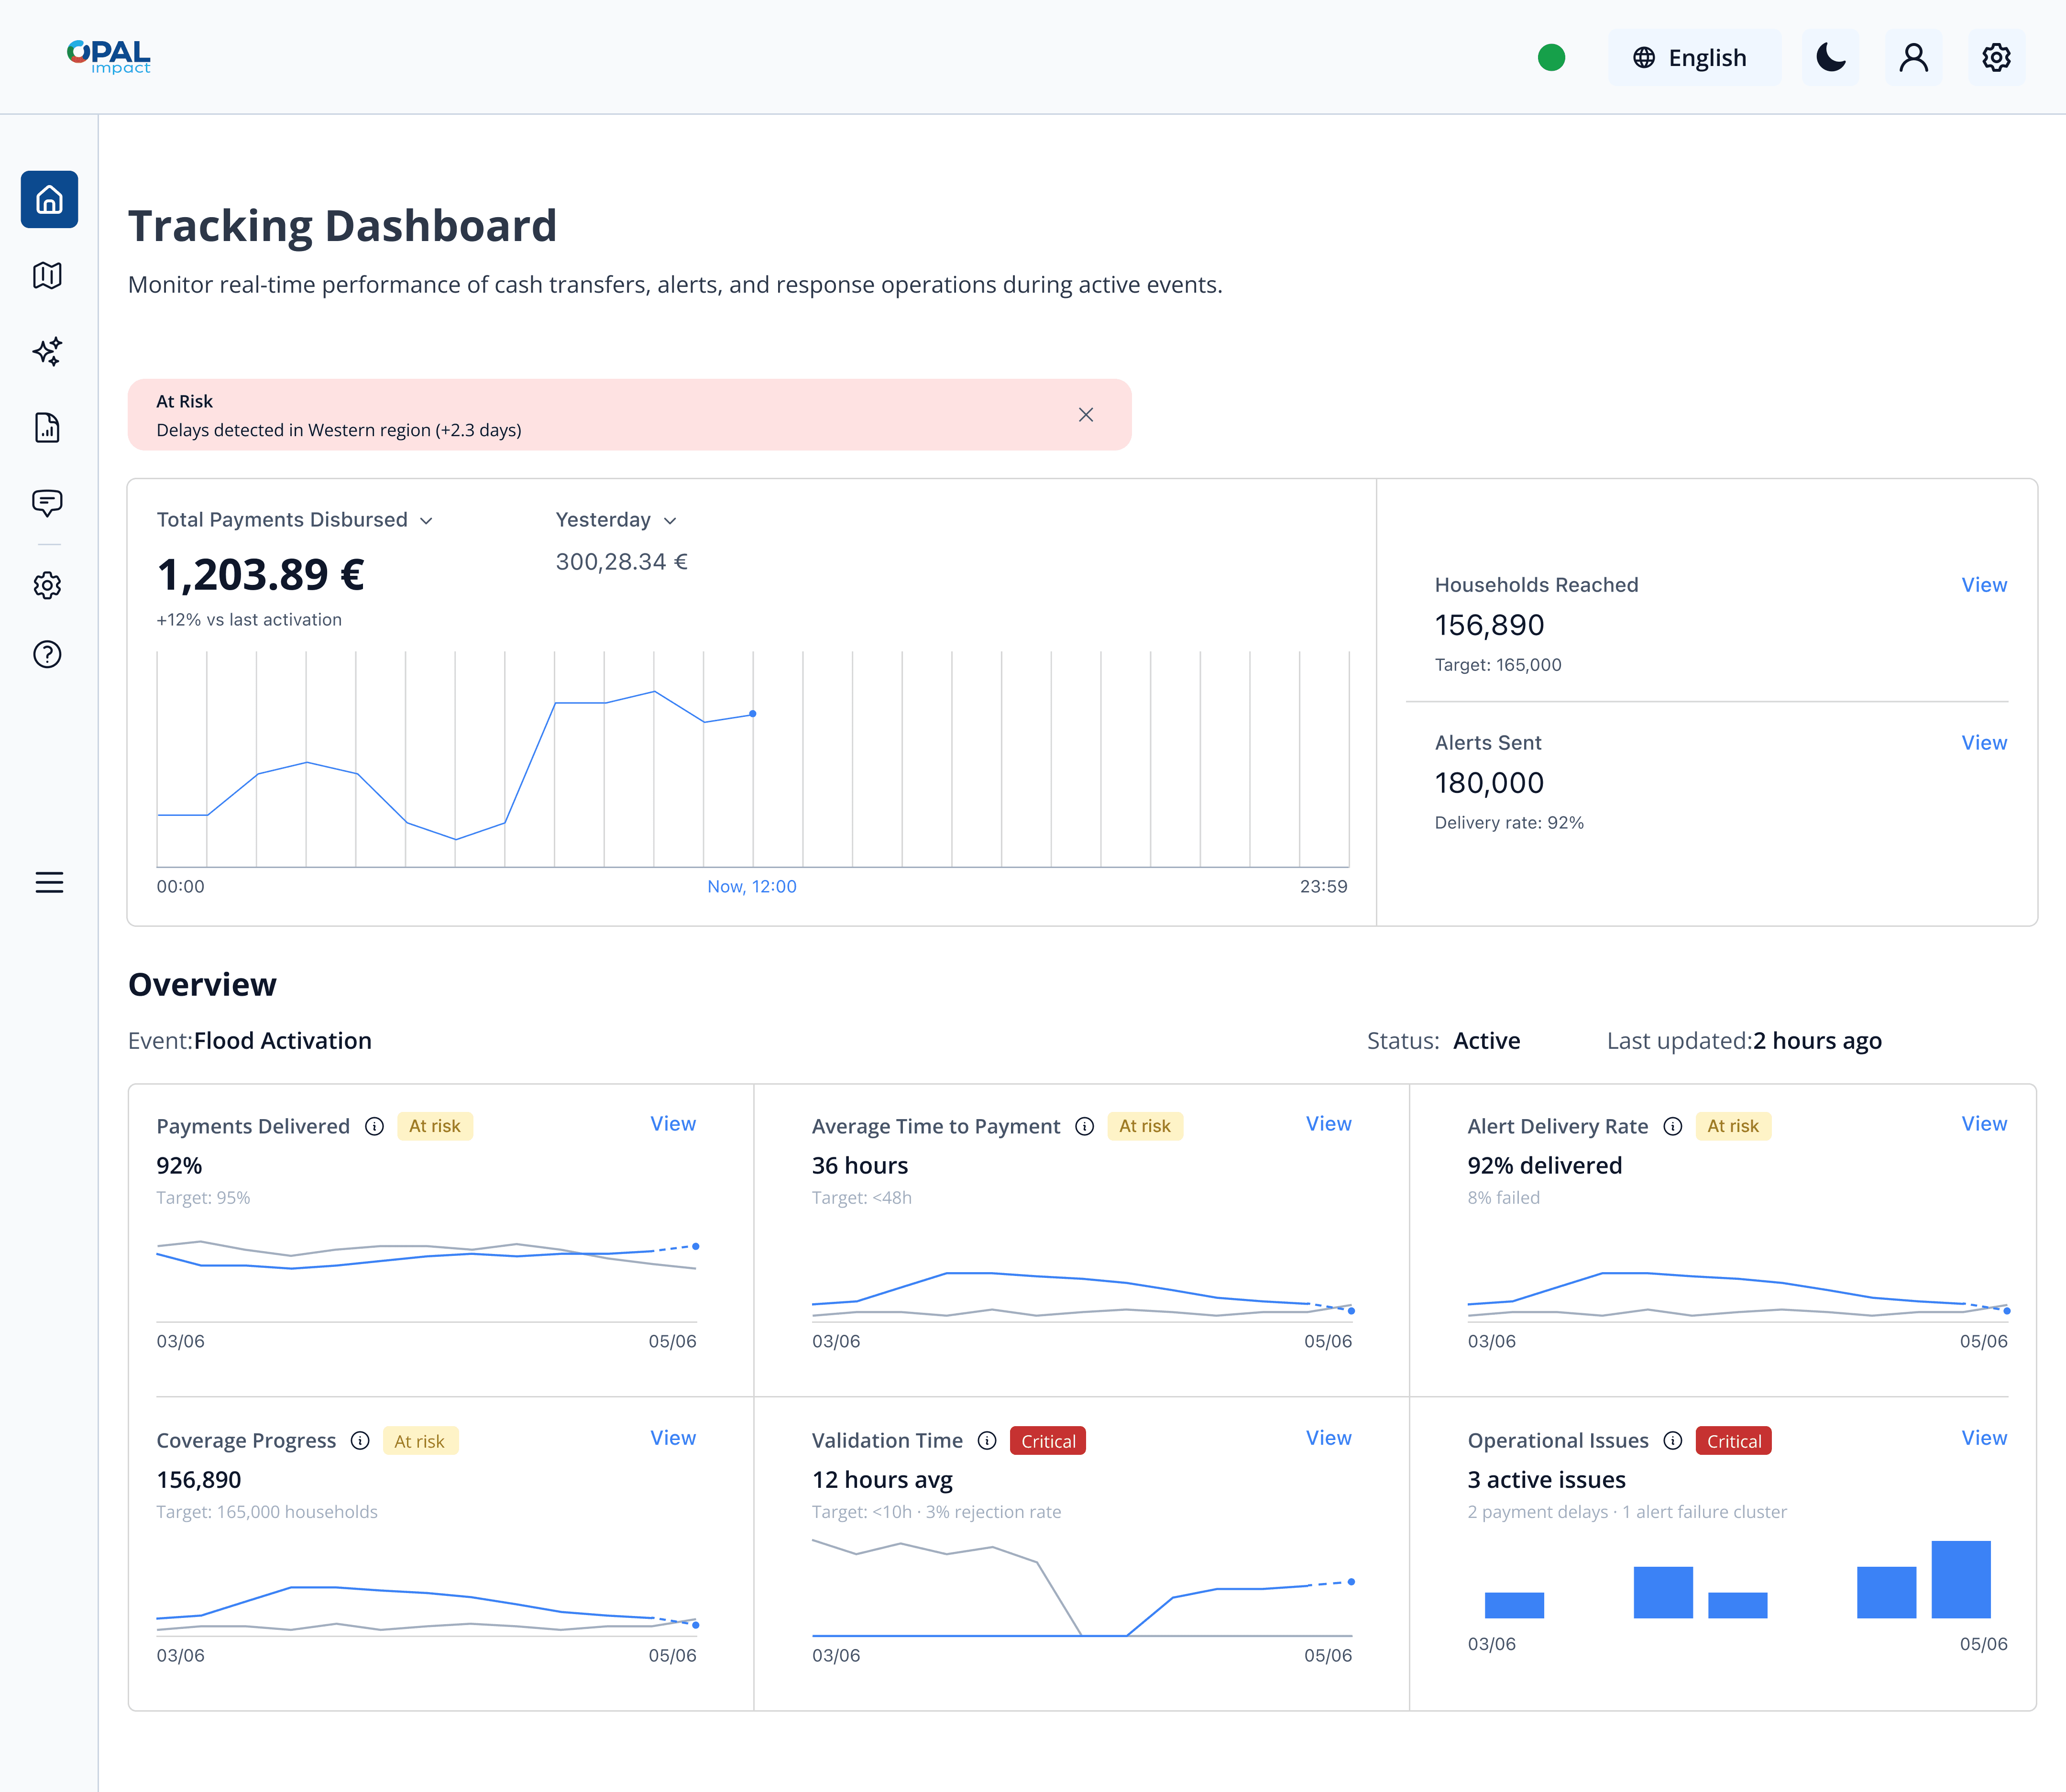Screen dimensions: 2066x1792
Task: View Validation Time details
Action: 1328,1438
